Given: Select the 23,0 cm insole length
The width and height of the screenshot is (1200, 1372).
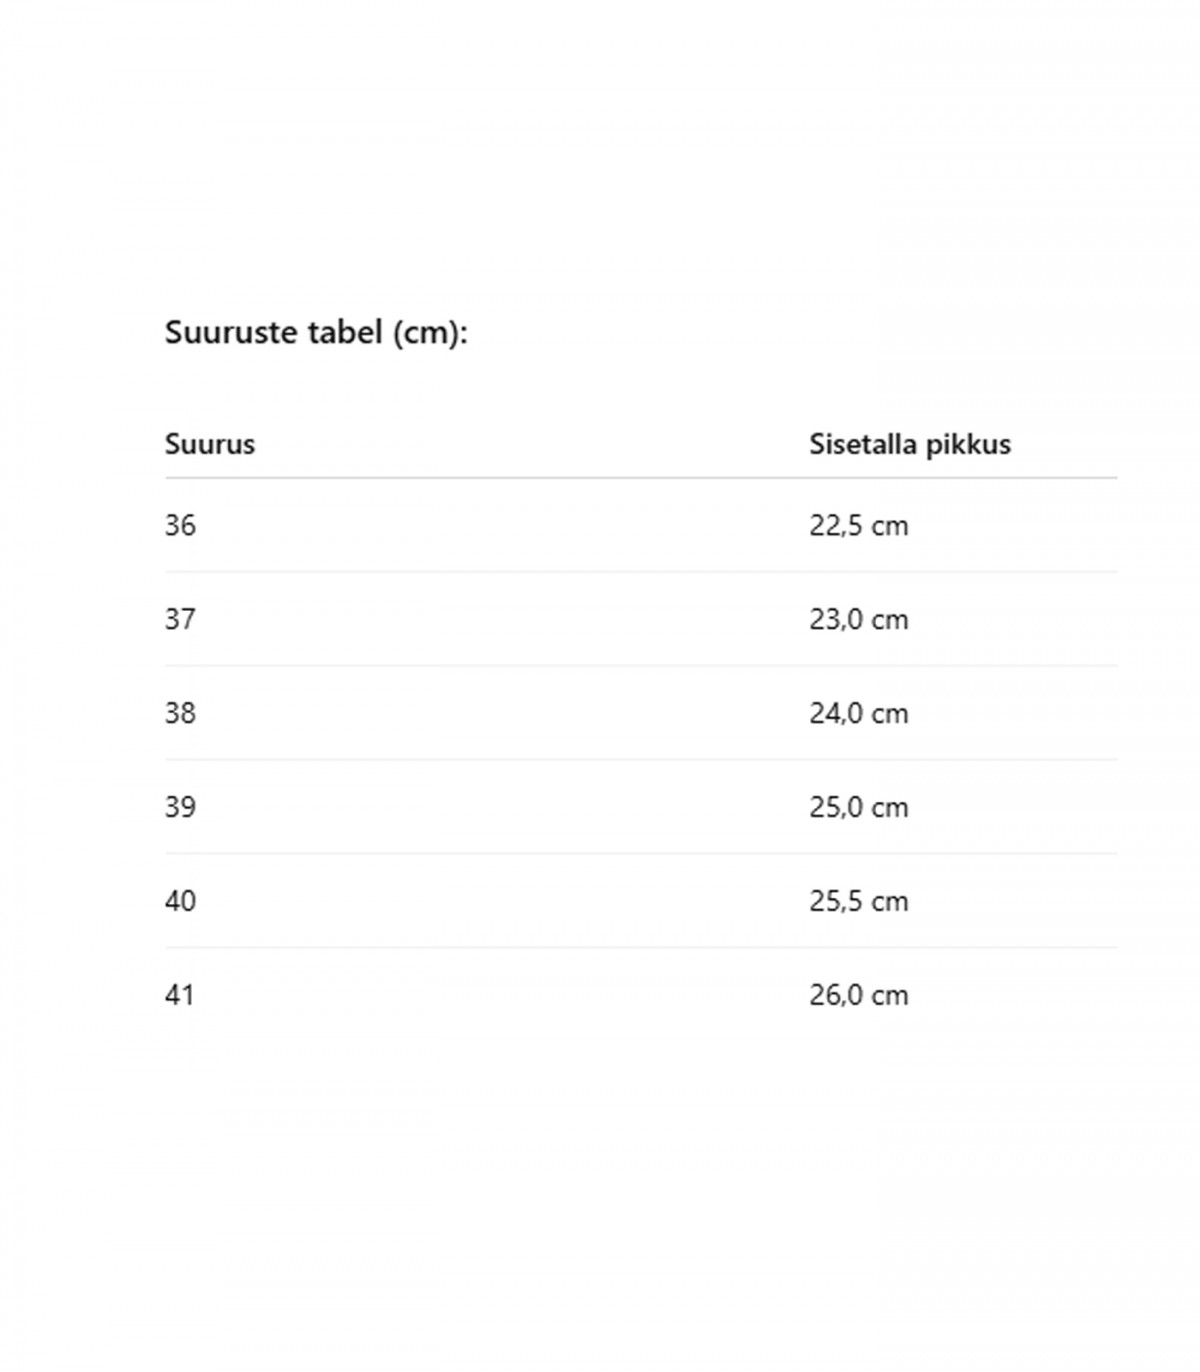Looking at the screenshot, I should coord(859,619).
